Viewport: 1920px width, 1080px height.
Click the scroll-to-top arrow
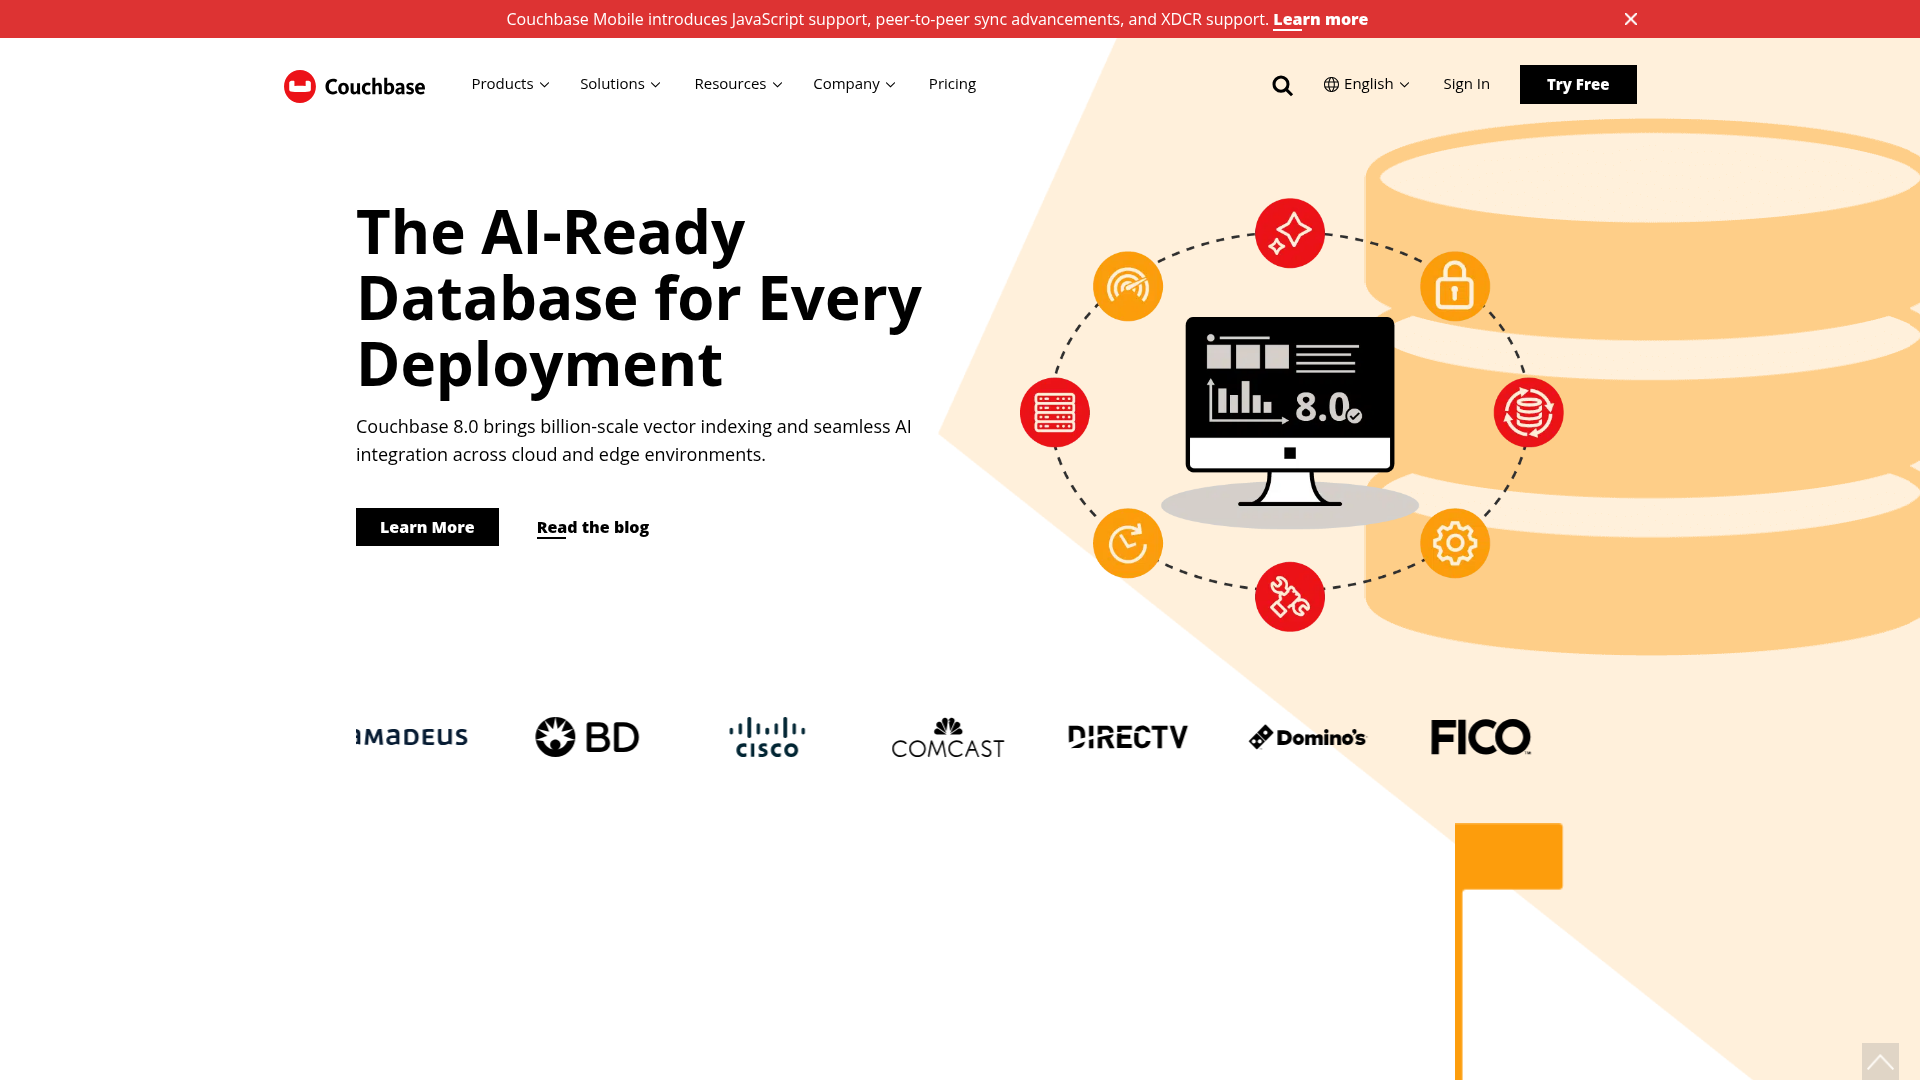coord(1880,1060)
